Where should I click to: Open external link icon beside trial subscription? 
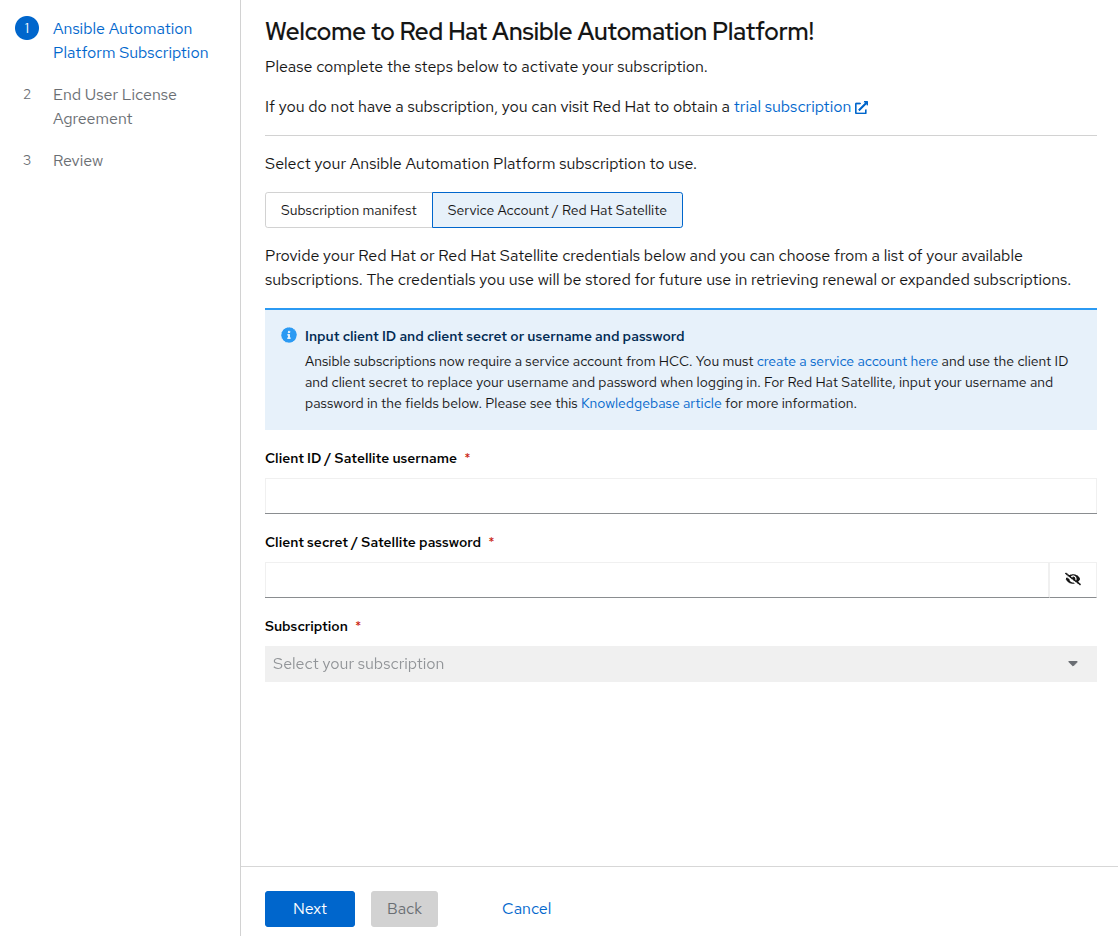coord(861,107)
